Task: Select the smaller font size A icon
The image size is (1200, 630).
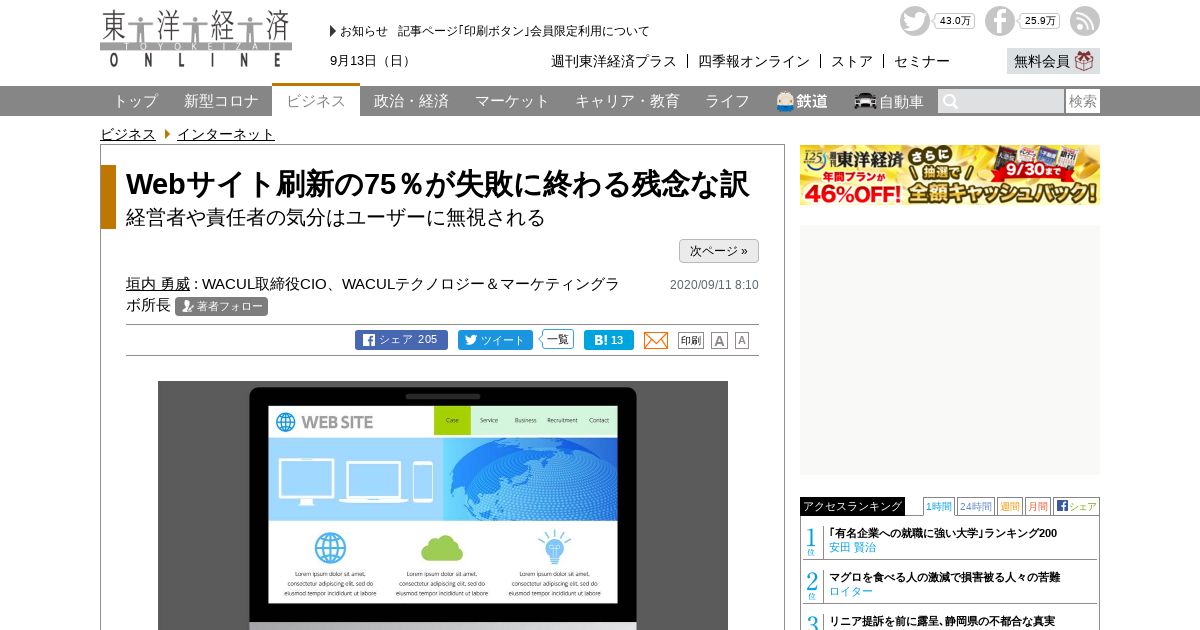Action: pos(742,340)
